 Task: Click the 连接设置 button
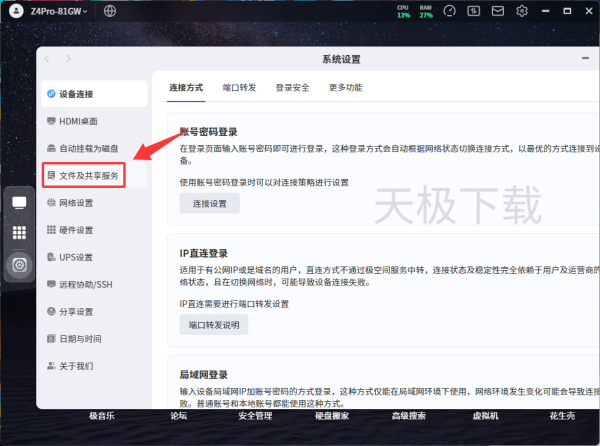(x=209, y=203)
